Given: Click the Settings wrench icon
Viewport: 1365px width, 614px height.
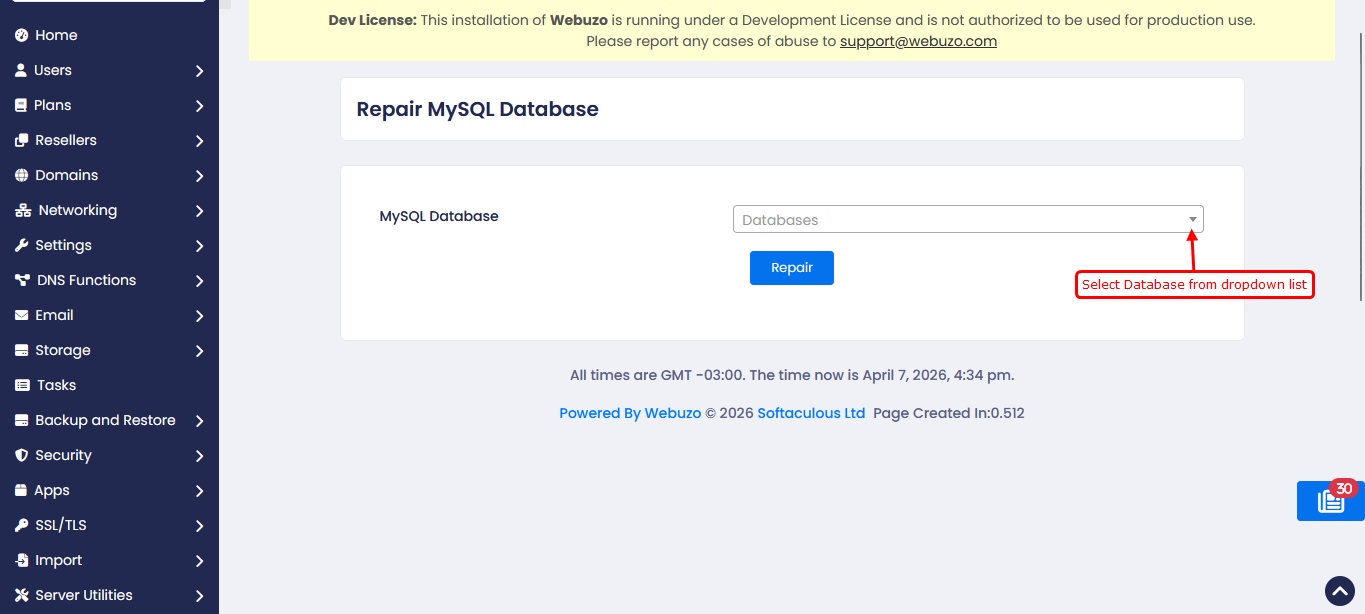Looking at the screenshot, I should tap(21, 245).
